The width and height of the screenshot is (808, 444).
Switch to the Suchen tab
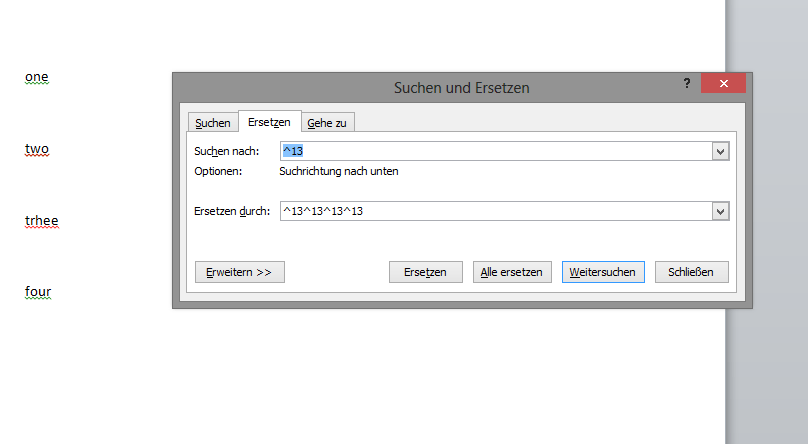[213, 123]
